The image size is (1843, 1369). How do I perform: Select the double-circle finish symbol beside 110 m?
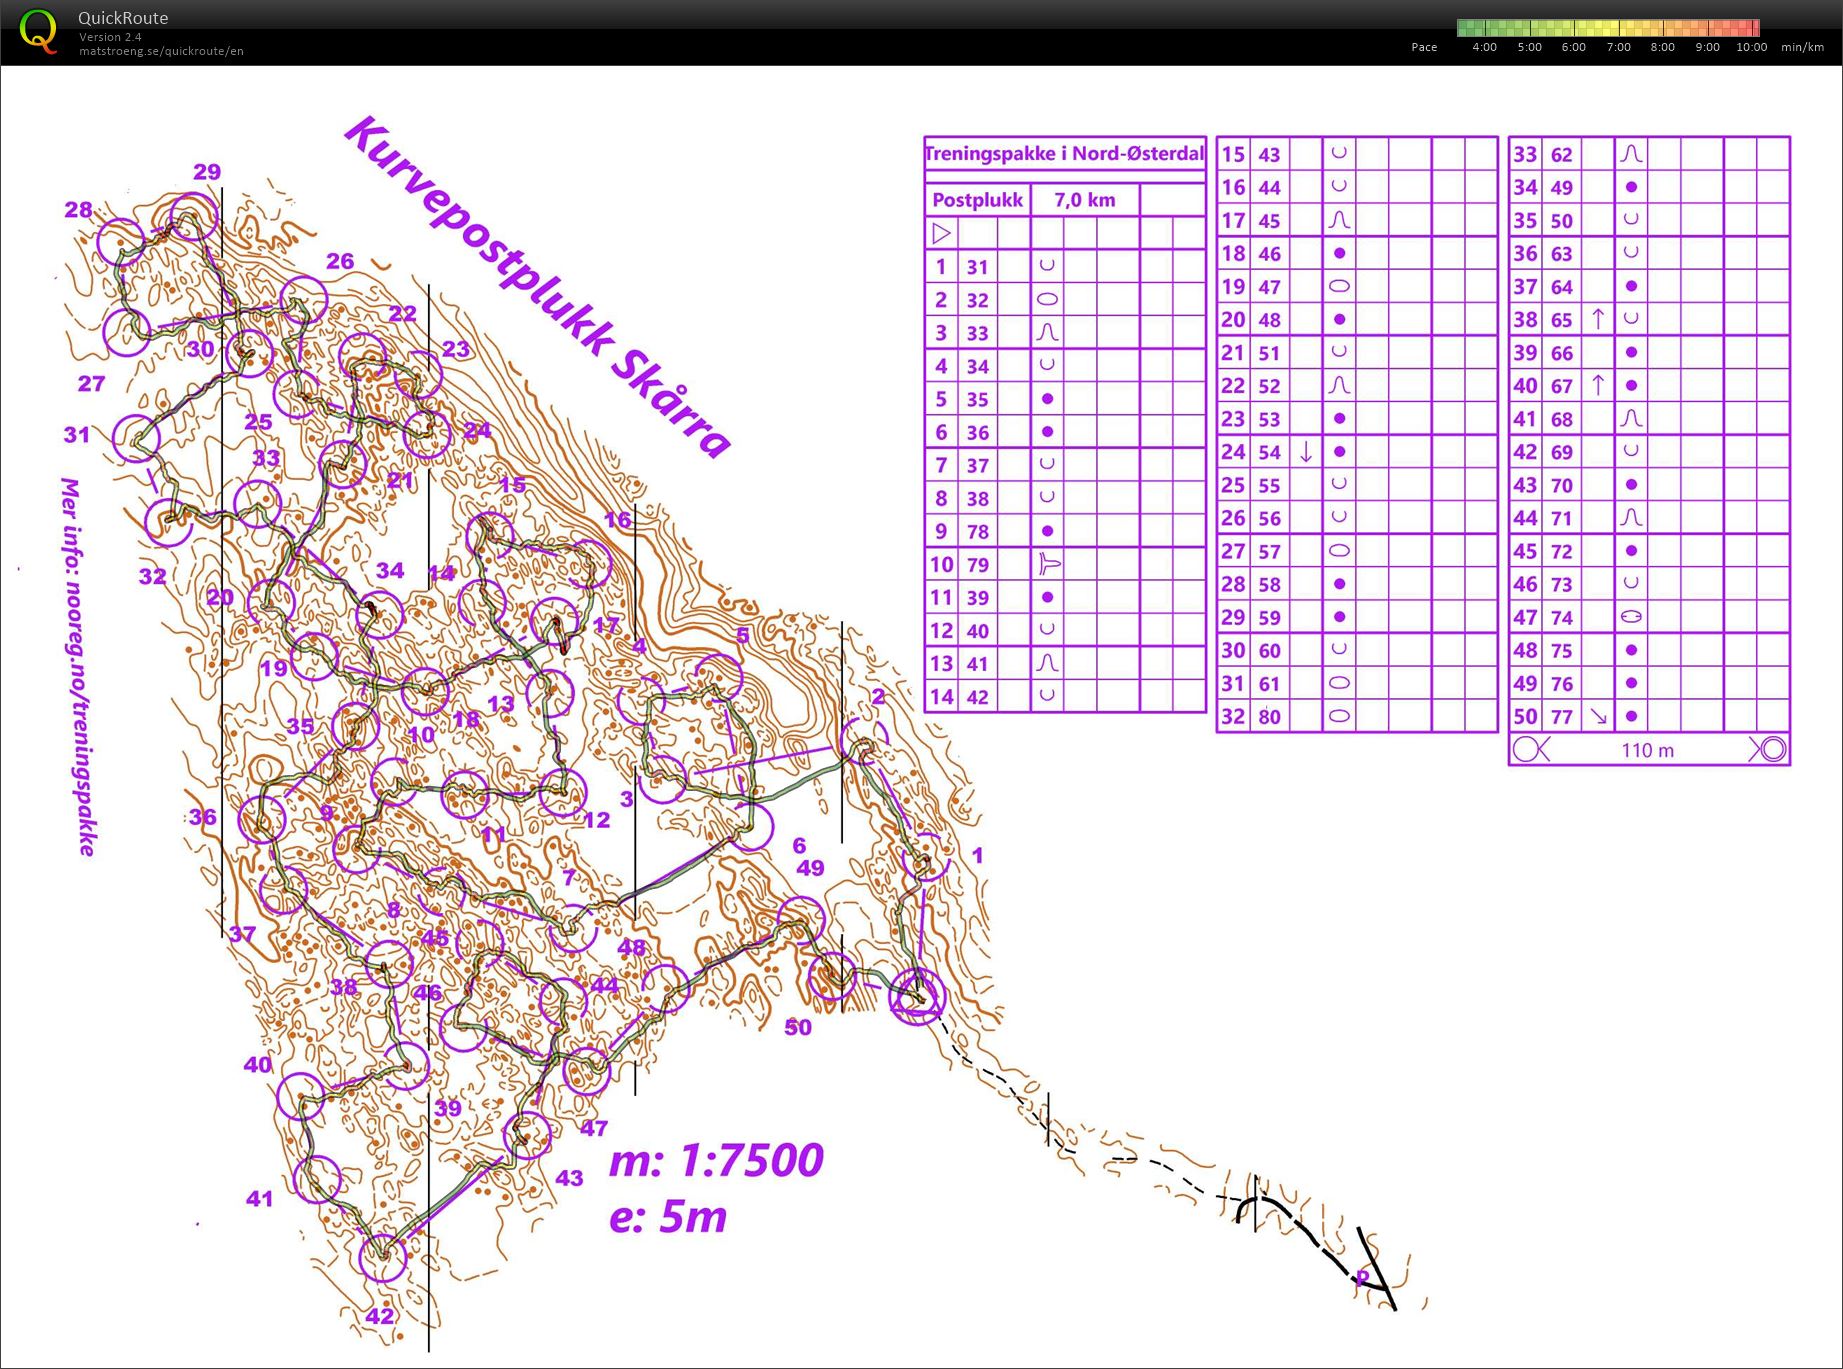click(1768, 749)
